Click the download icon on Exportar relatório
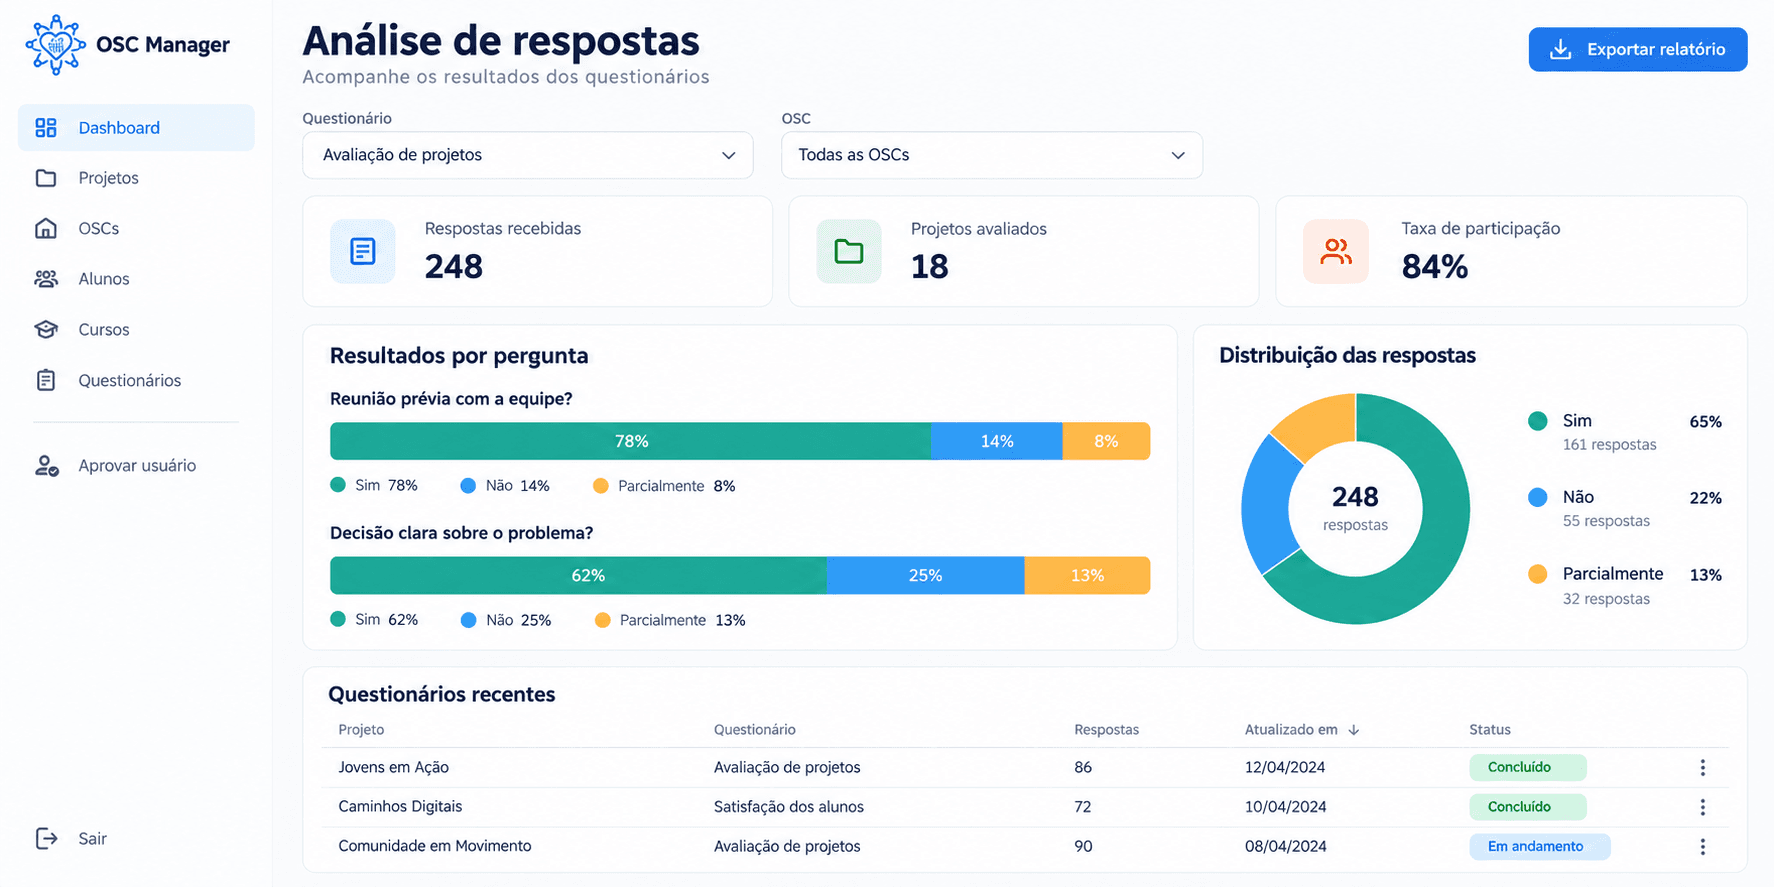 coord(1560,50)
